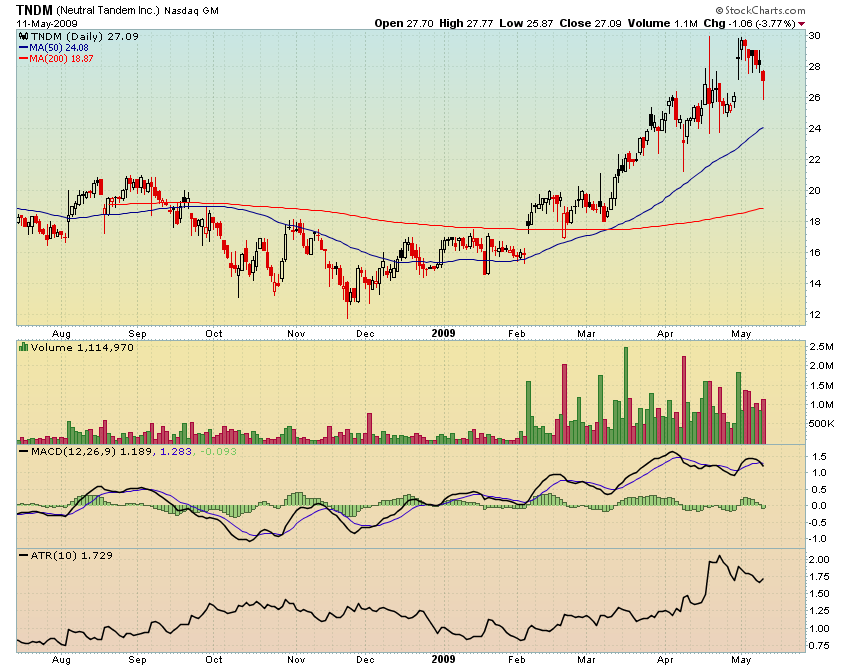The image size is (850, 668).
Task: Click the '11-May-2009' chart date
Action: 47,24
